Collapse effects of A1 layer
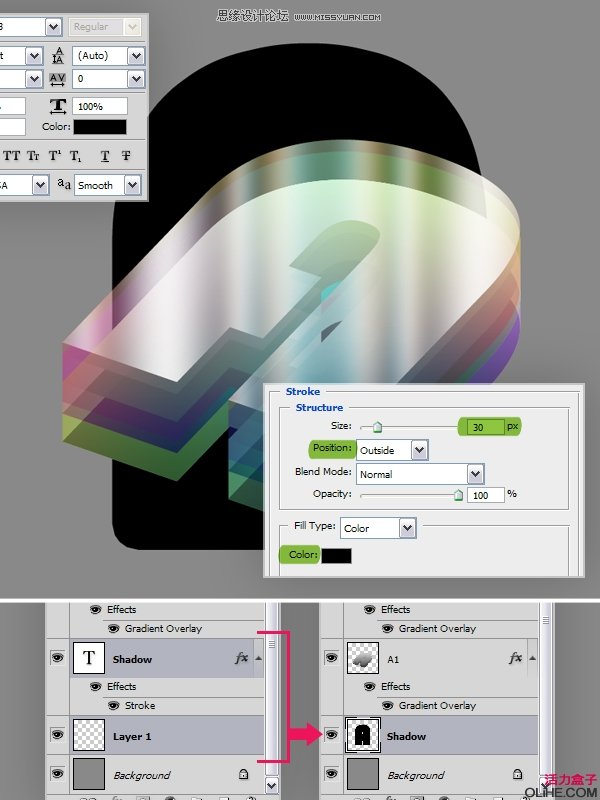Viewport: 600px width, 800px height. [532, 658]
